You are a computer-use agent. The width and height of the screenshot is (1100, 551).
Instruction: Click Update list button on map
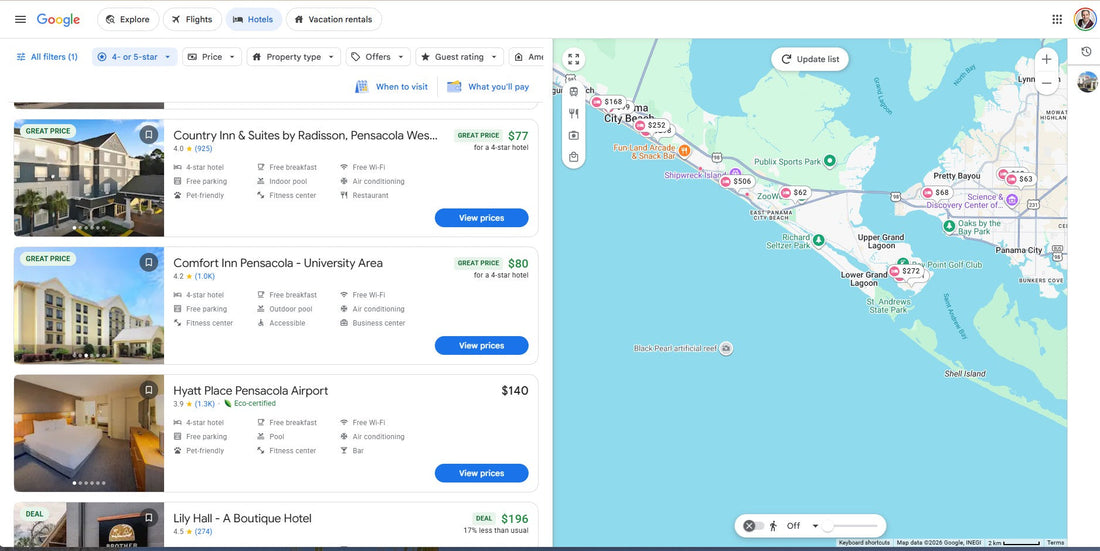[x=810, y=59]
